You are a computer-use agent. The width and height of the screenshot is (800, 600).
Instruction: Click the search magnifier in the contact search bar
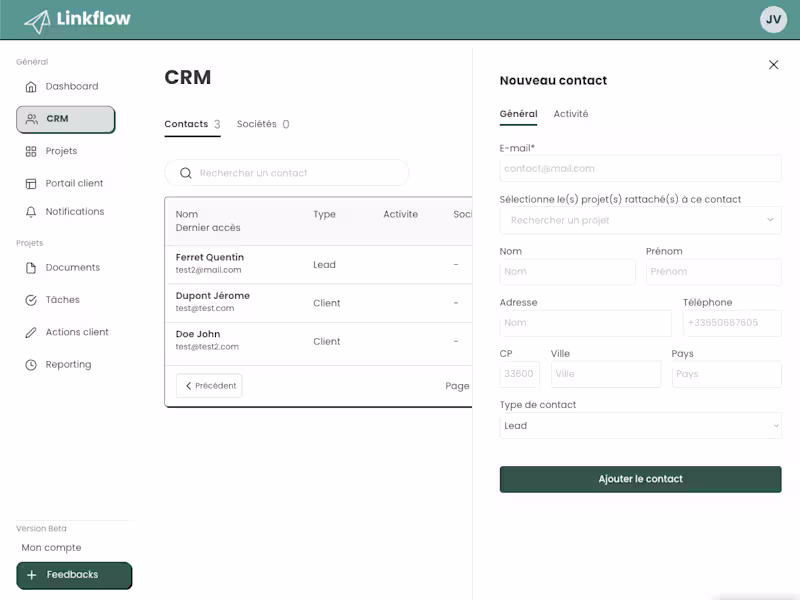[x=186, y=173]
